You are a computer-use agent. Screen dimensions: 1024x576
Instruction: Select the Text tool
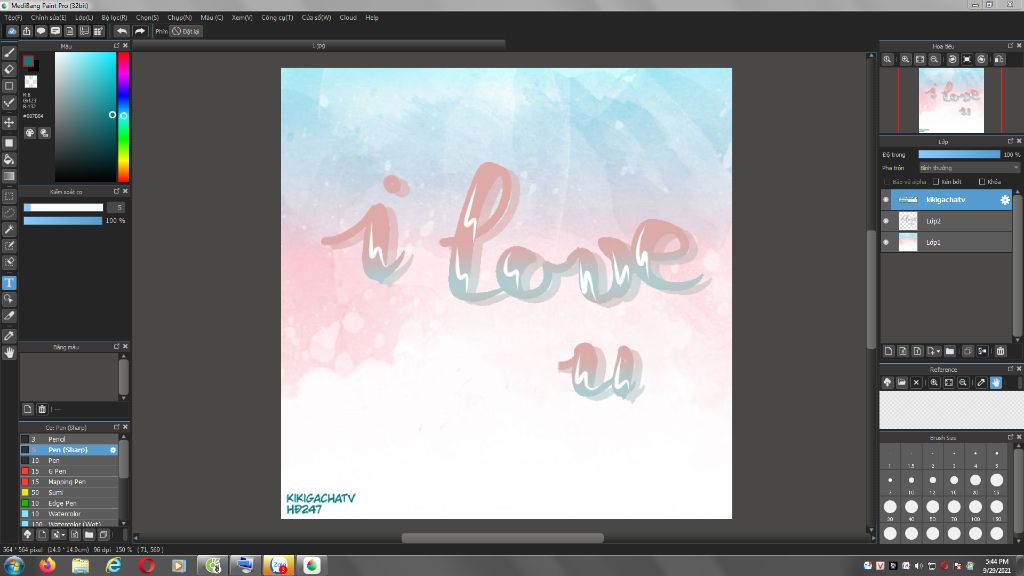(x=9, y=283)
